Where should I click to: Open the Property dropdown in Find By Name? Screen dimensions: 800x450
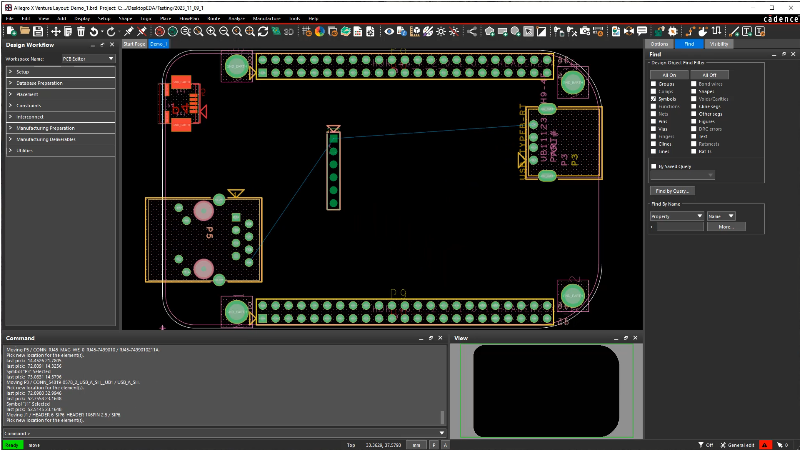(675, 215)
